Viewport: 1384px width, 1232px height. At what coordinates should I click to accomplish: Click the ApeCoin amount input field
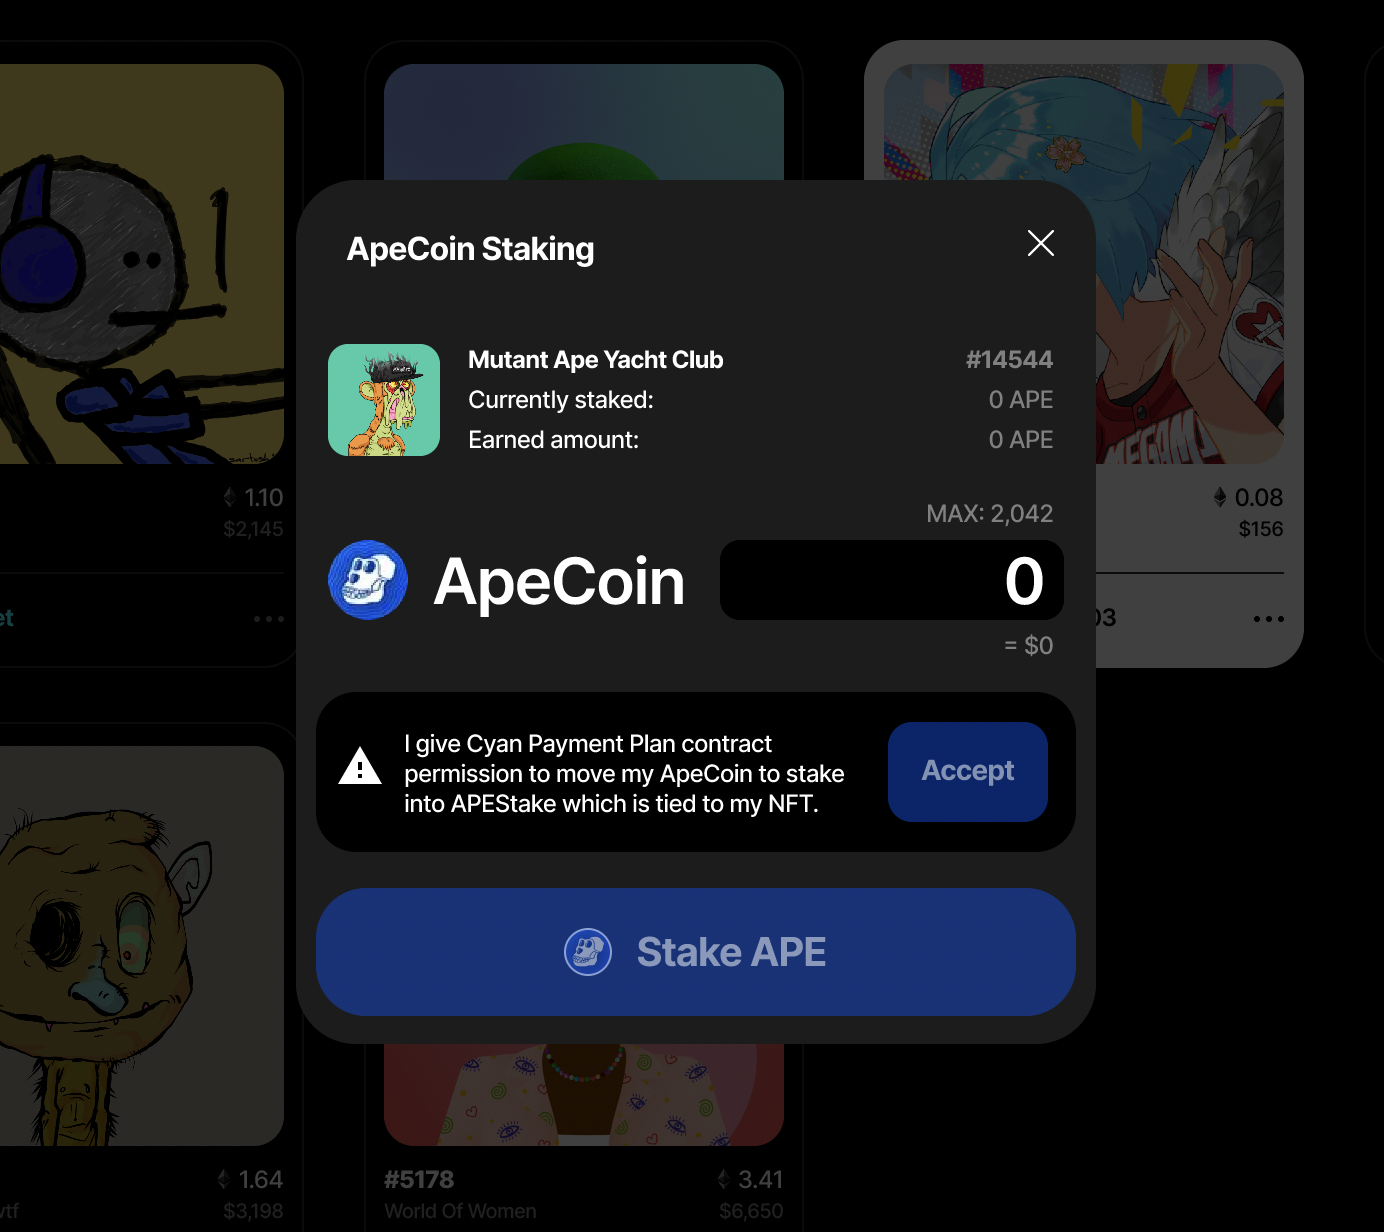pyautogui.click(x=892, y=580)
